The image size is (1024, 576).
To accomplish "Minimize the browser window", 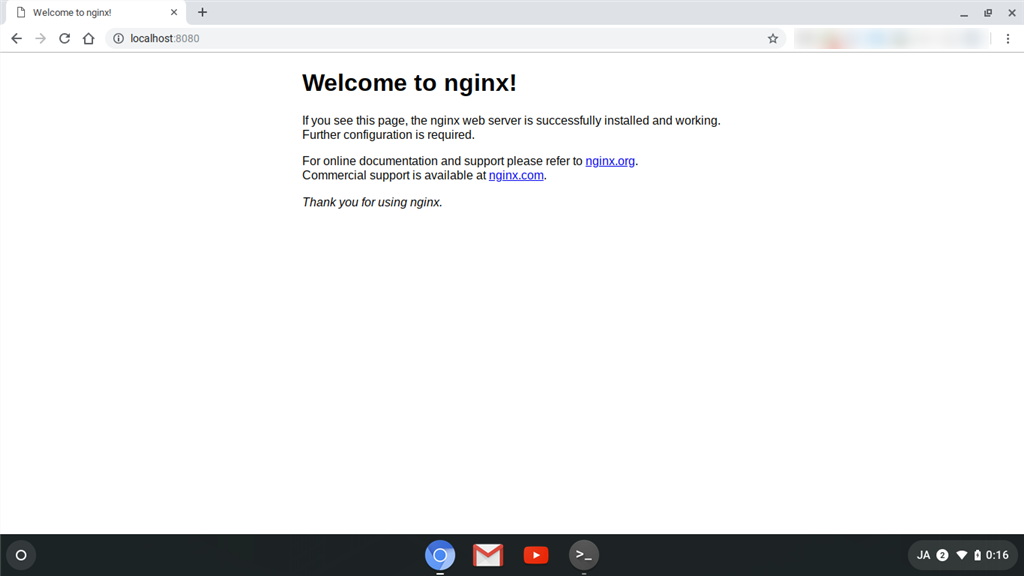I will [x=964, y=12].
